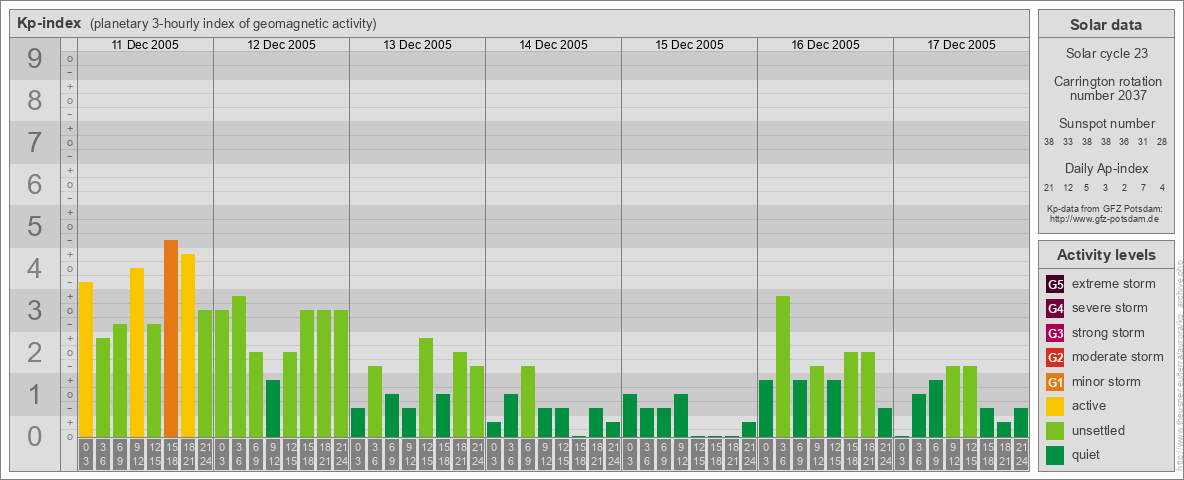Click the tall 3-6 bar on 16 Dec
The image size is (1184, 480).
tap(783, 367)
